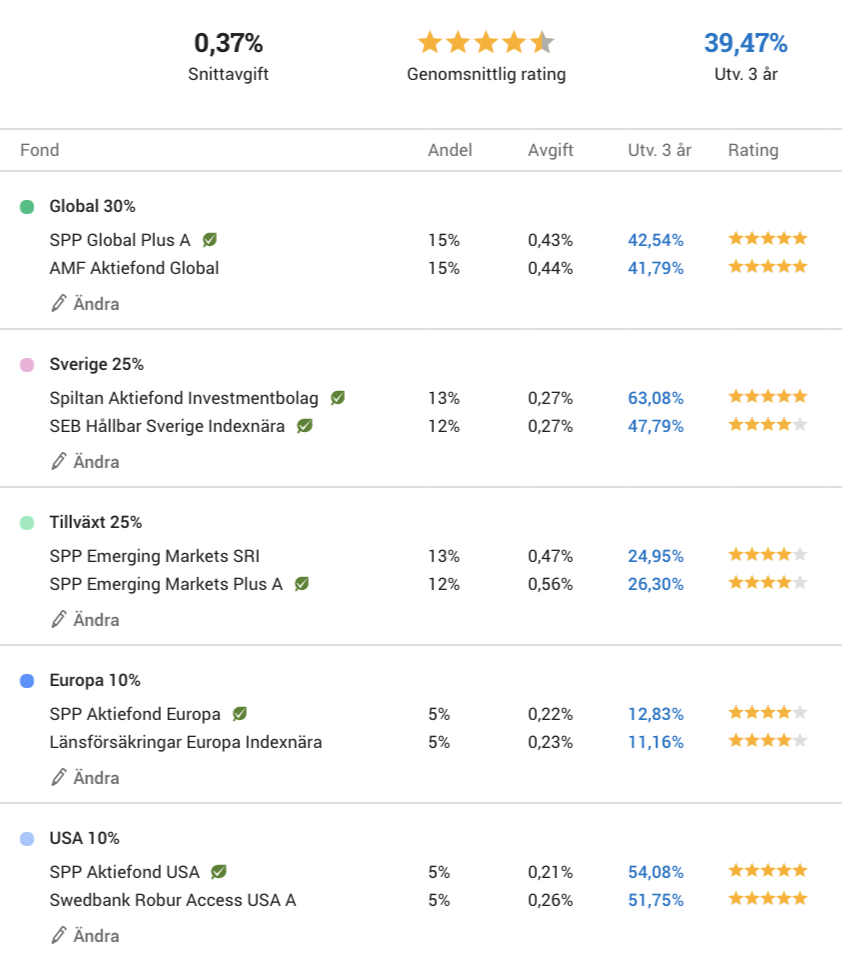Open the Swedbank Robur Access USA A fund
Image resolution: width=842 pixels, height=962 pixels.
(173, 900)
